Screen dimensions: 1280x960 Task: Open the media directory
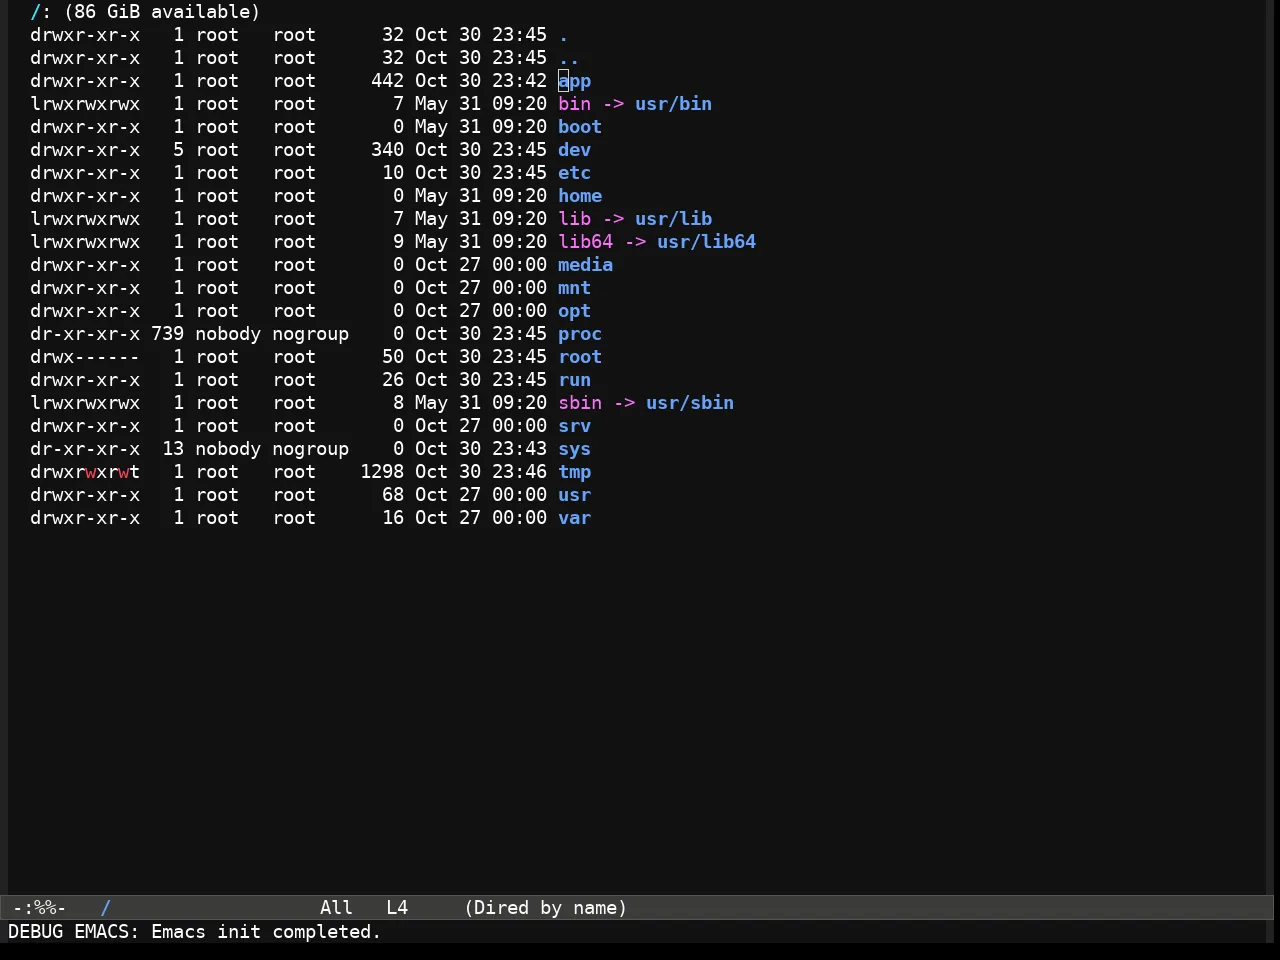[586, 265]
